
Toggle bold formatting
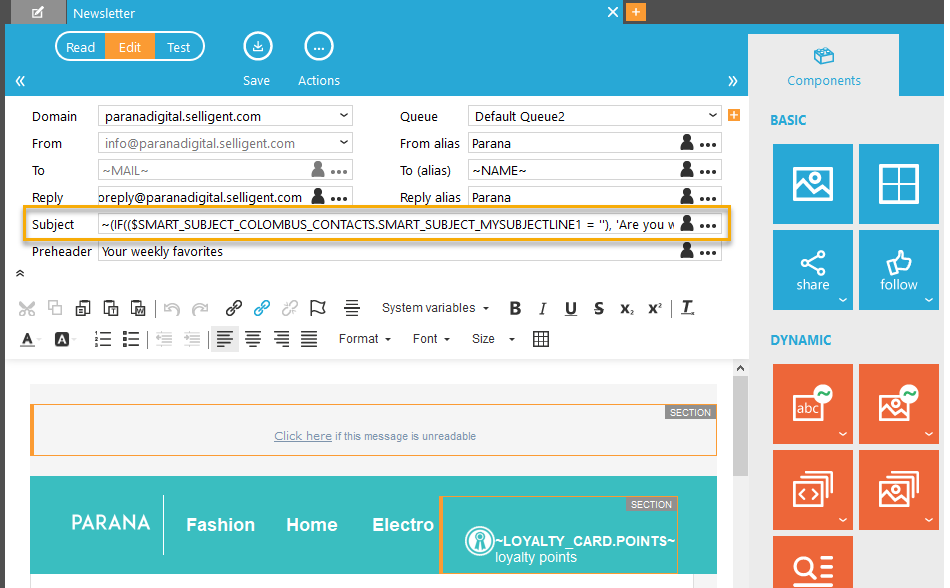515,308
